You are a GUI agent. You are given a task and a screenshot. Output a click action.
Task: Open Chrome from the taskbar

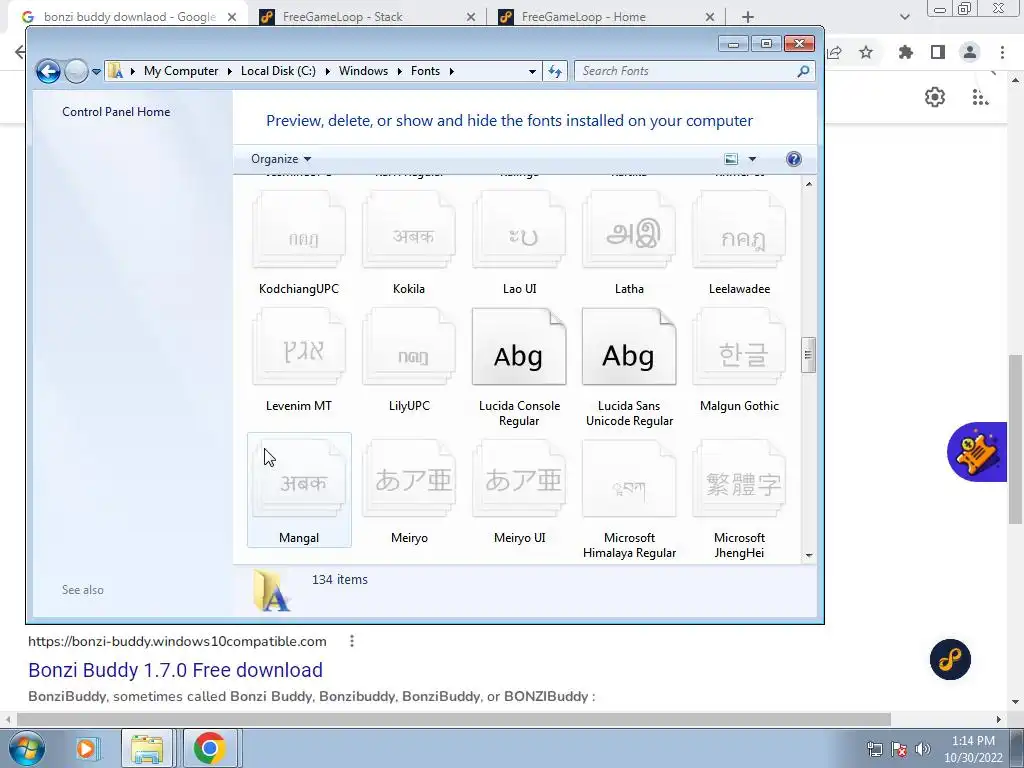(x=210, y=748)
